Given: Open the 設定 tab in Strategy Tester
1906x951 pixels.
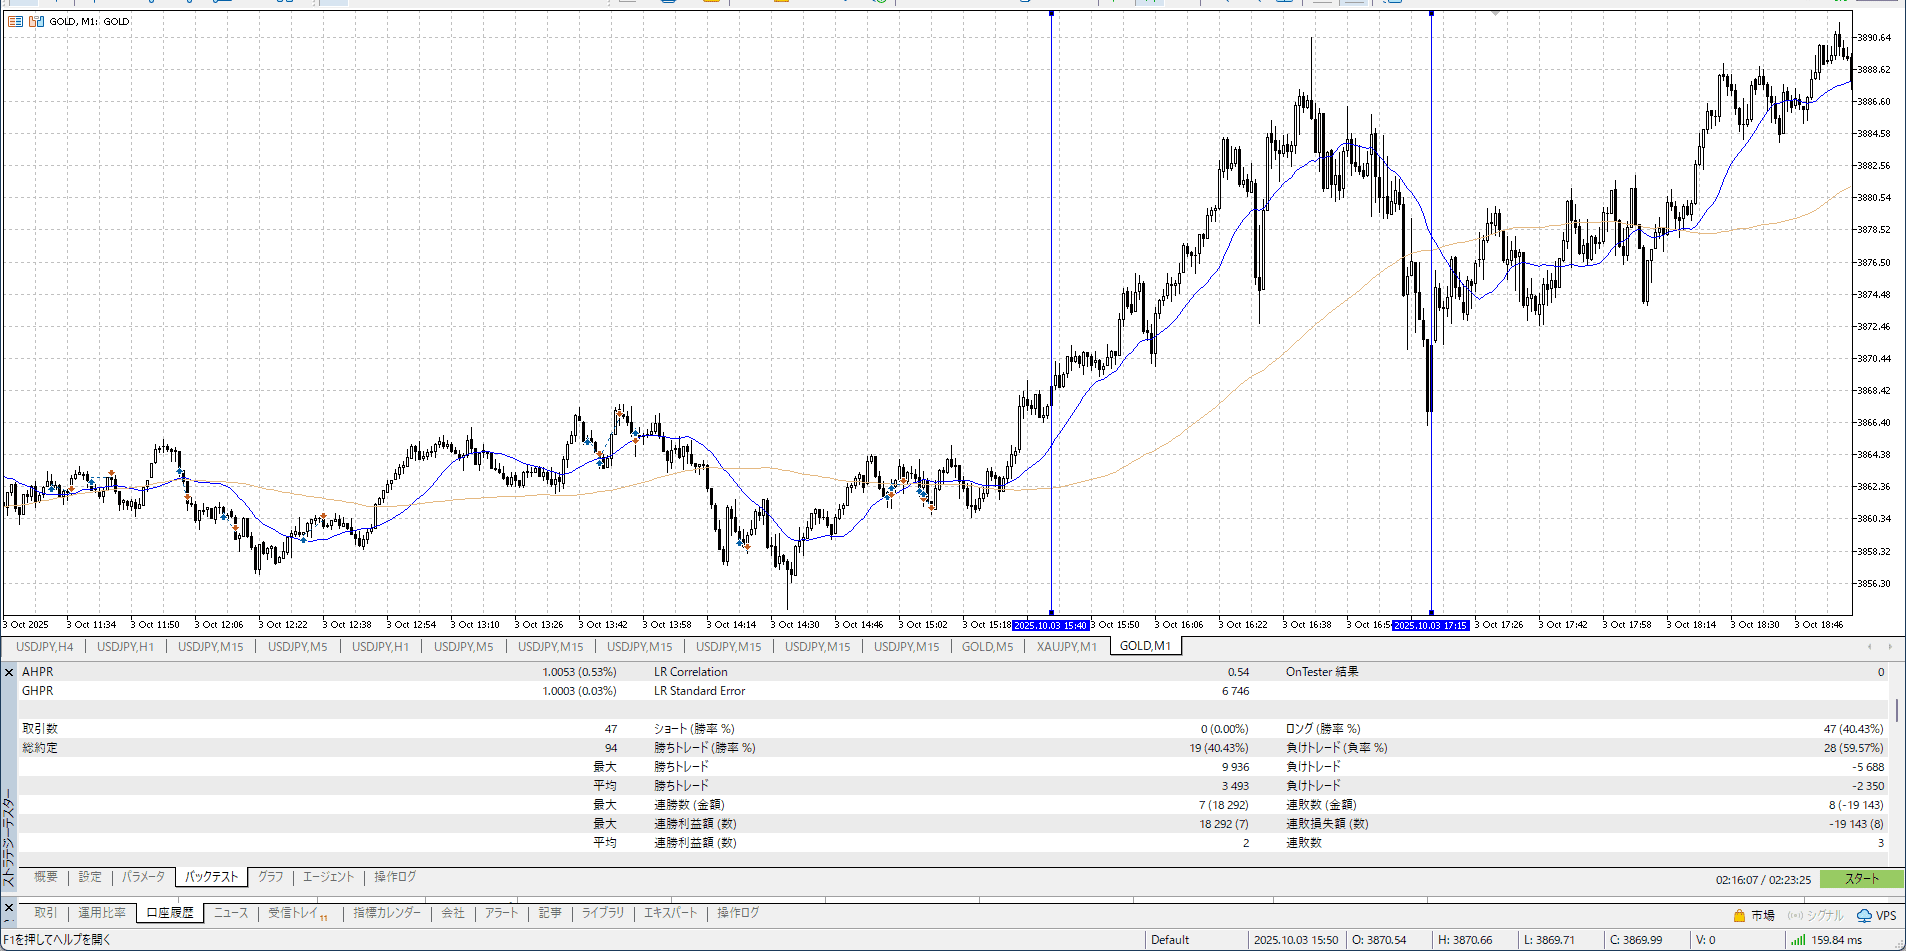Looking at the screenshot, I should (x=90, y=877).
